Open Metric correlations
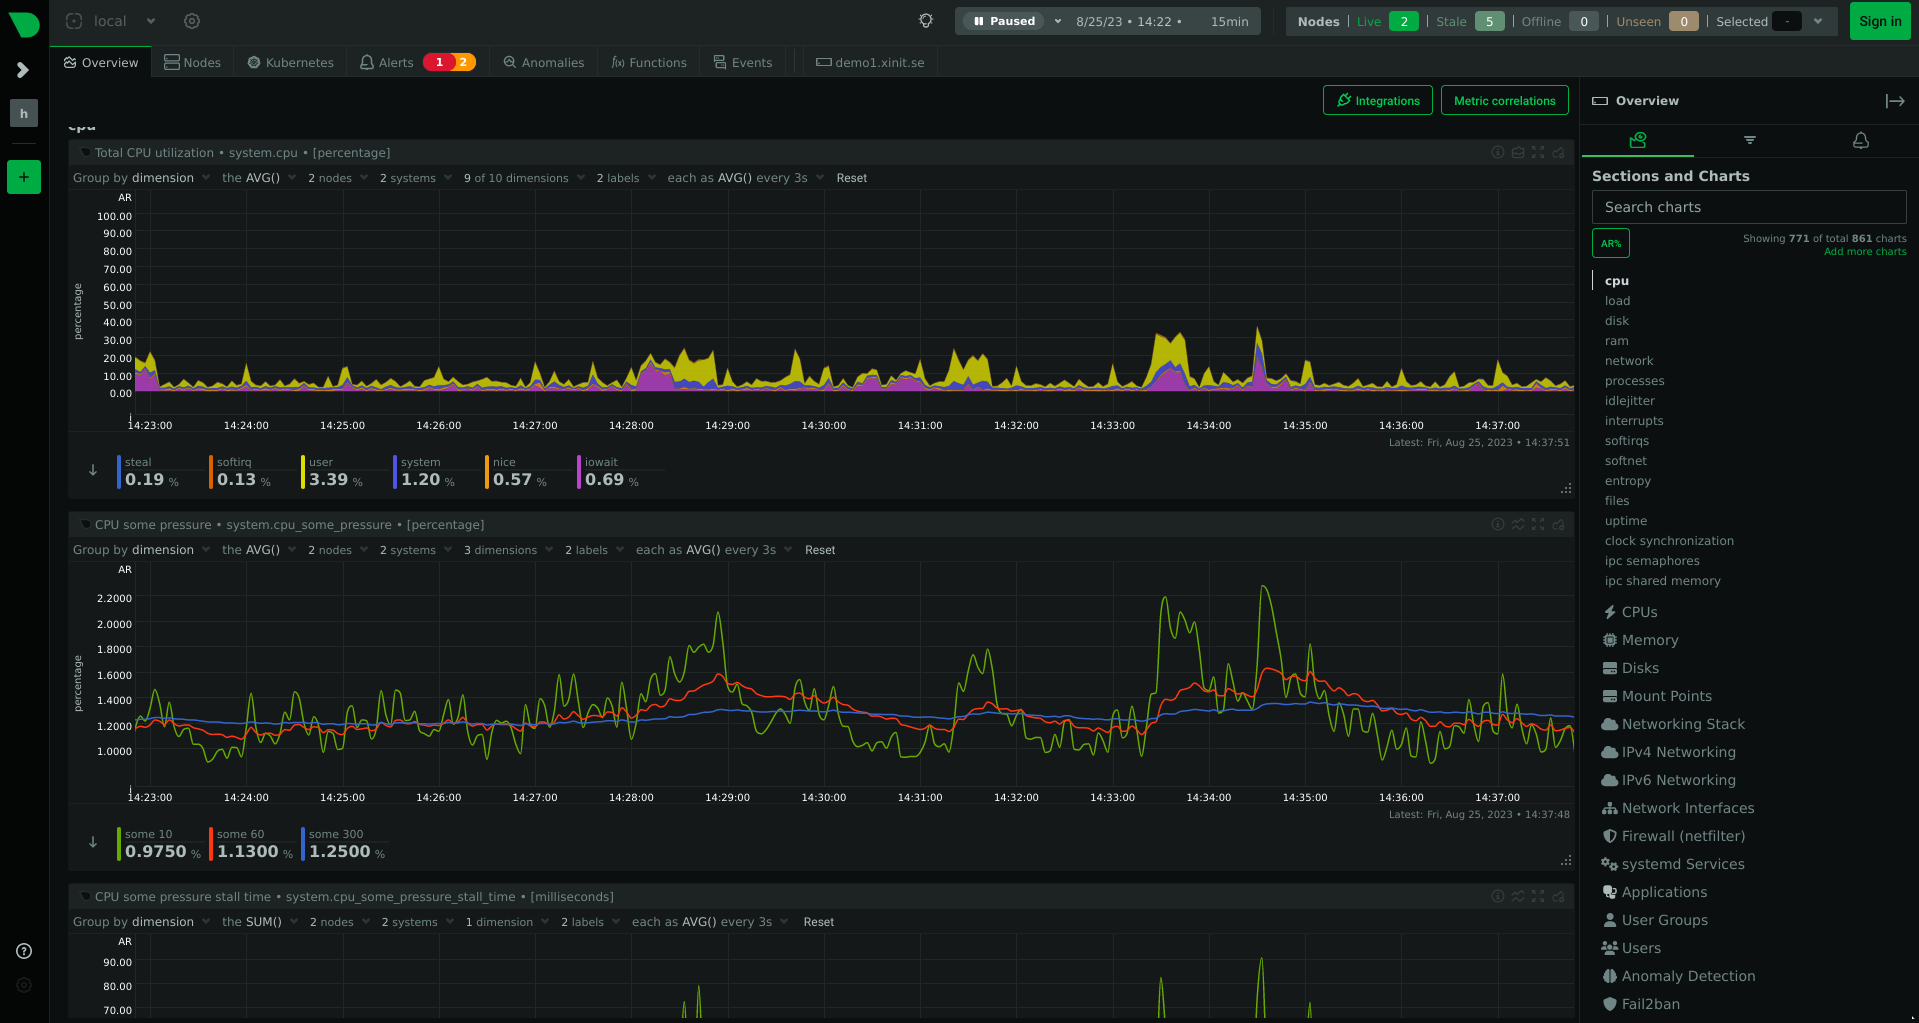The width and height of the screenshot is (1919, 1023). coord(1505,100)
